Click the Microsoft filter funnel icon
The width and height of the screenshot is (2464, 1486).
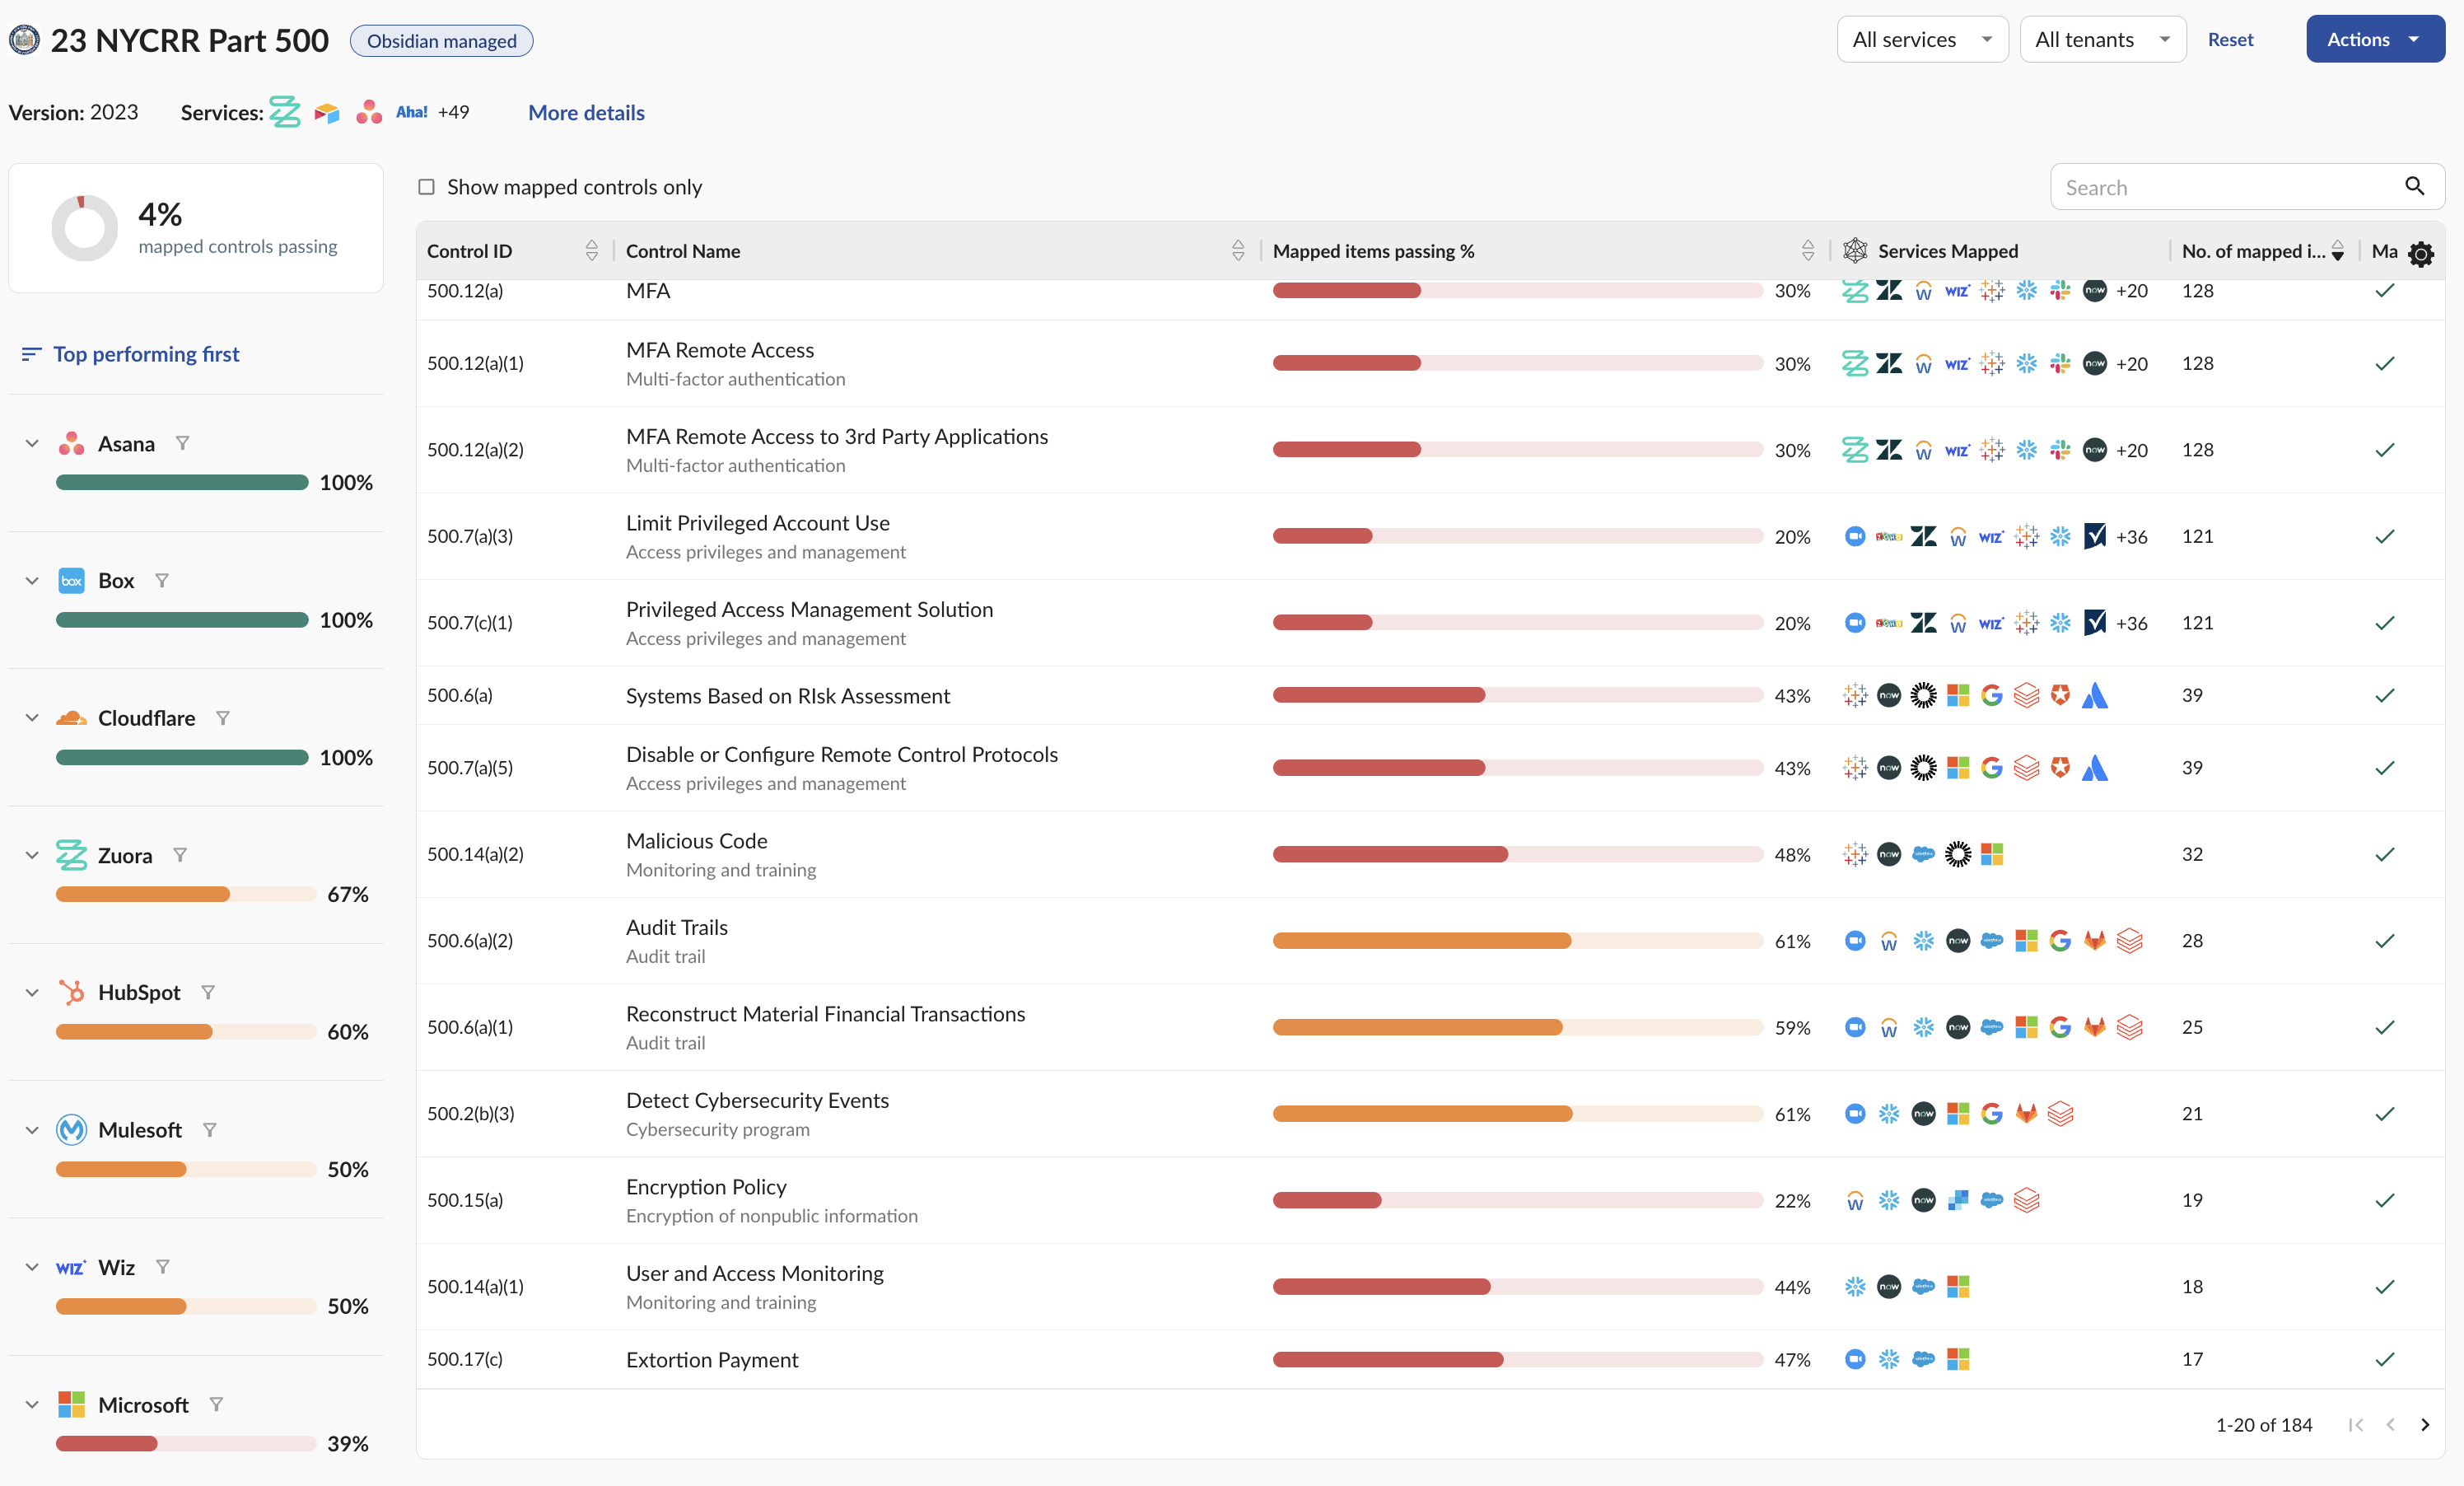(x=216, y=1404)
